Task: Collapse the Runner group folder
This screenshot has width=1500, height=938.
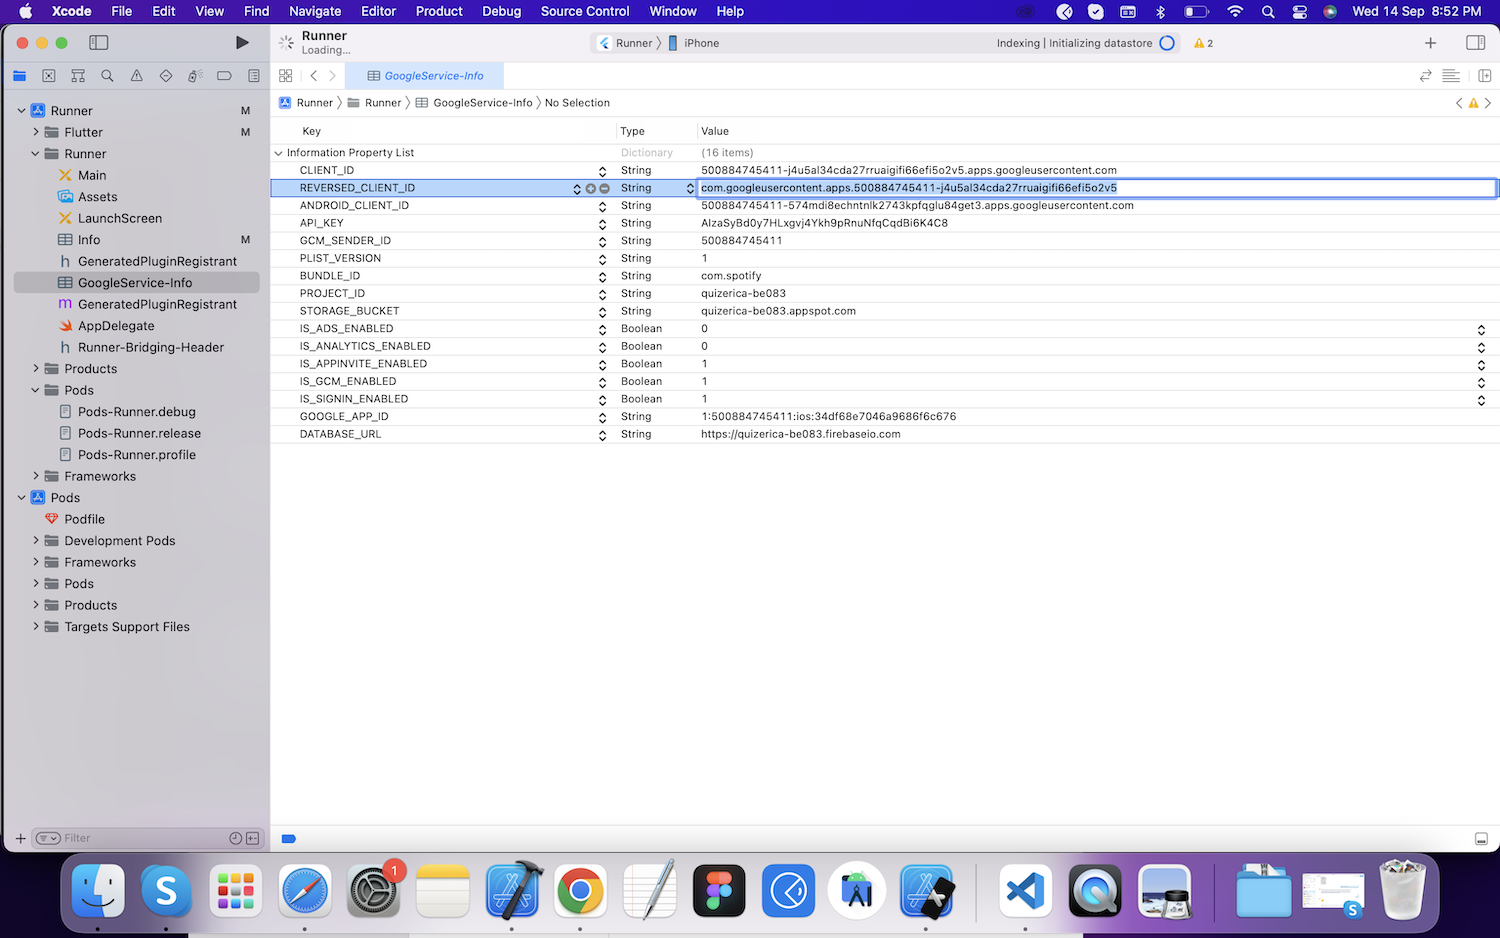Action: [36, 154]
